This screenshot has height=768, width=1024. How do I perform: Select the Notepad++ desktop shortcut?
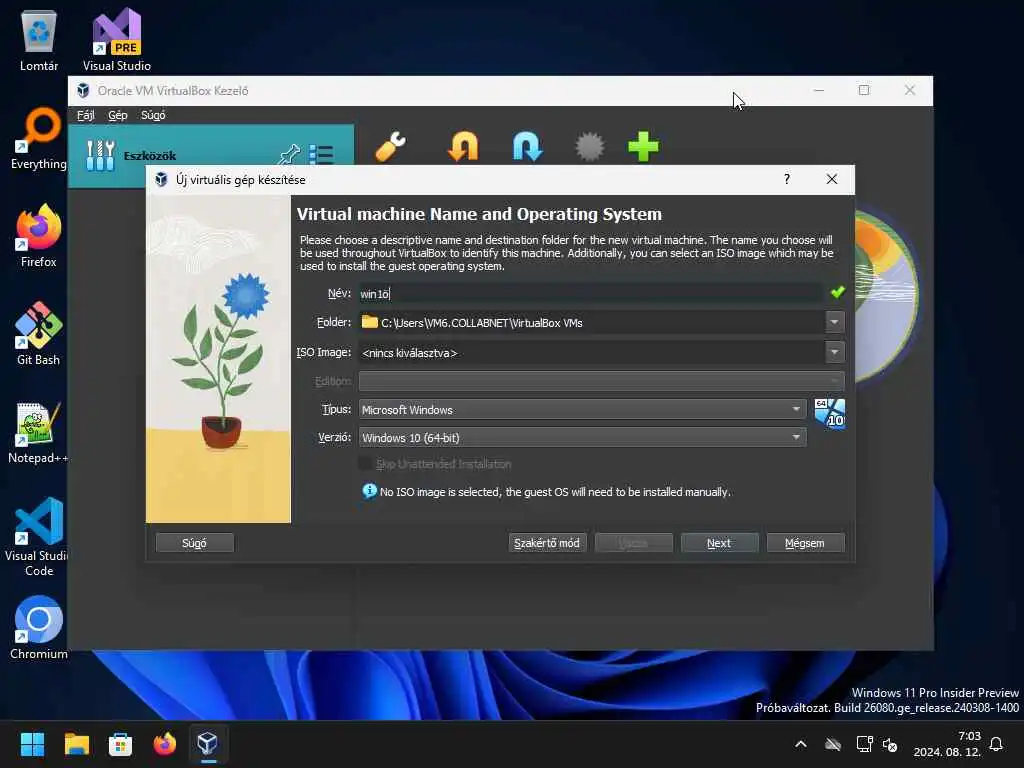[x=39, y=432]
